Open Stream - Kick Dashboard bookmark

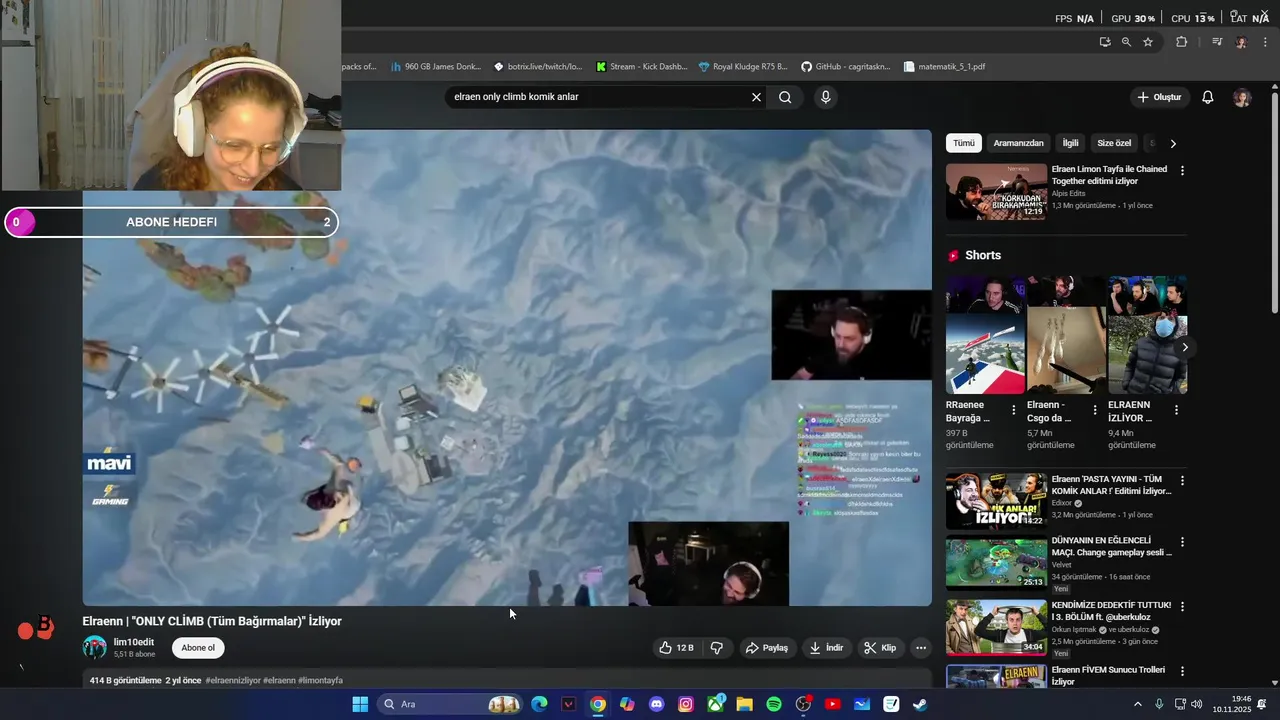pos(641,67)
